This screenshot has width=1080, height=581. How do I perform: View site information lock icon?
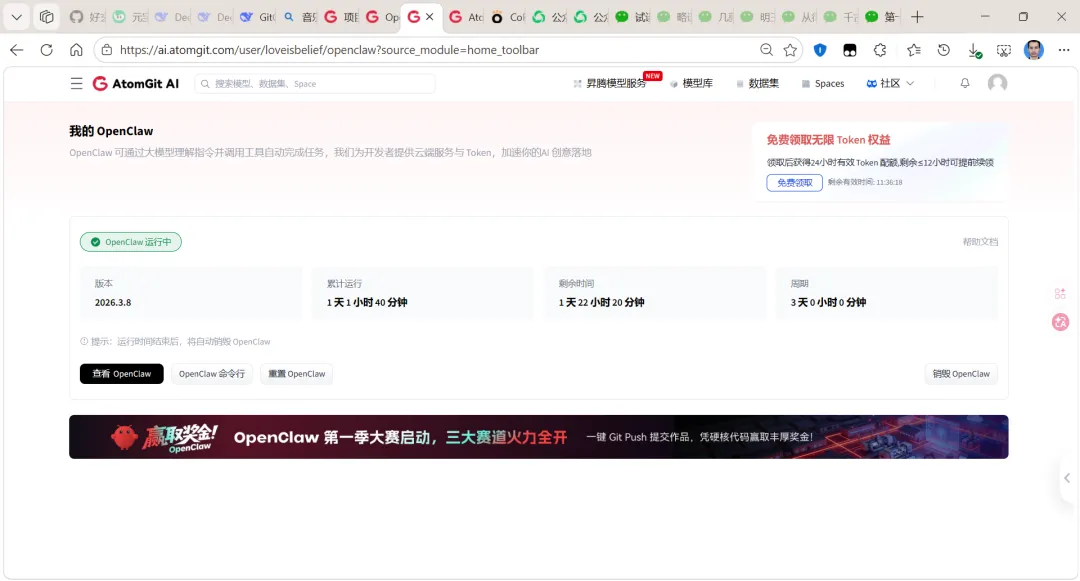click(106, 50)
